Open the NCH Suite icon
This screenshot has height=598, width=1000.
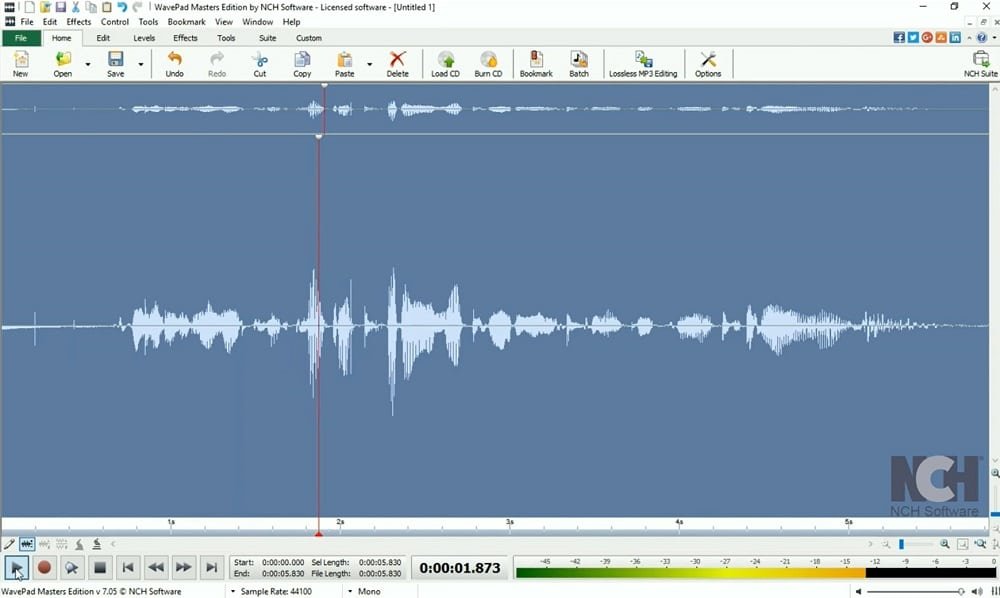coord(980,64)
